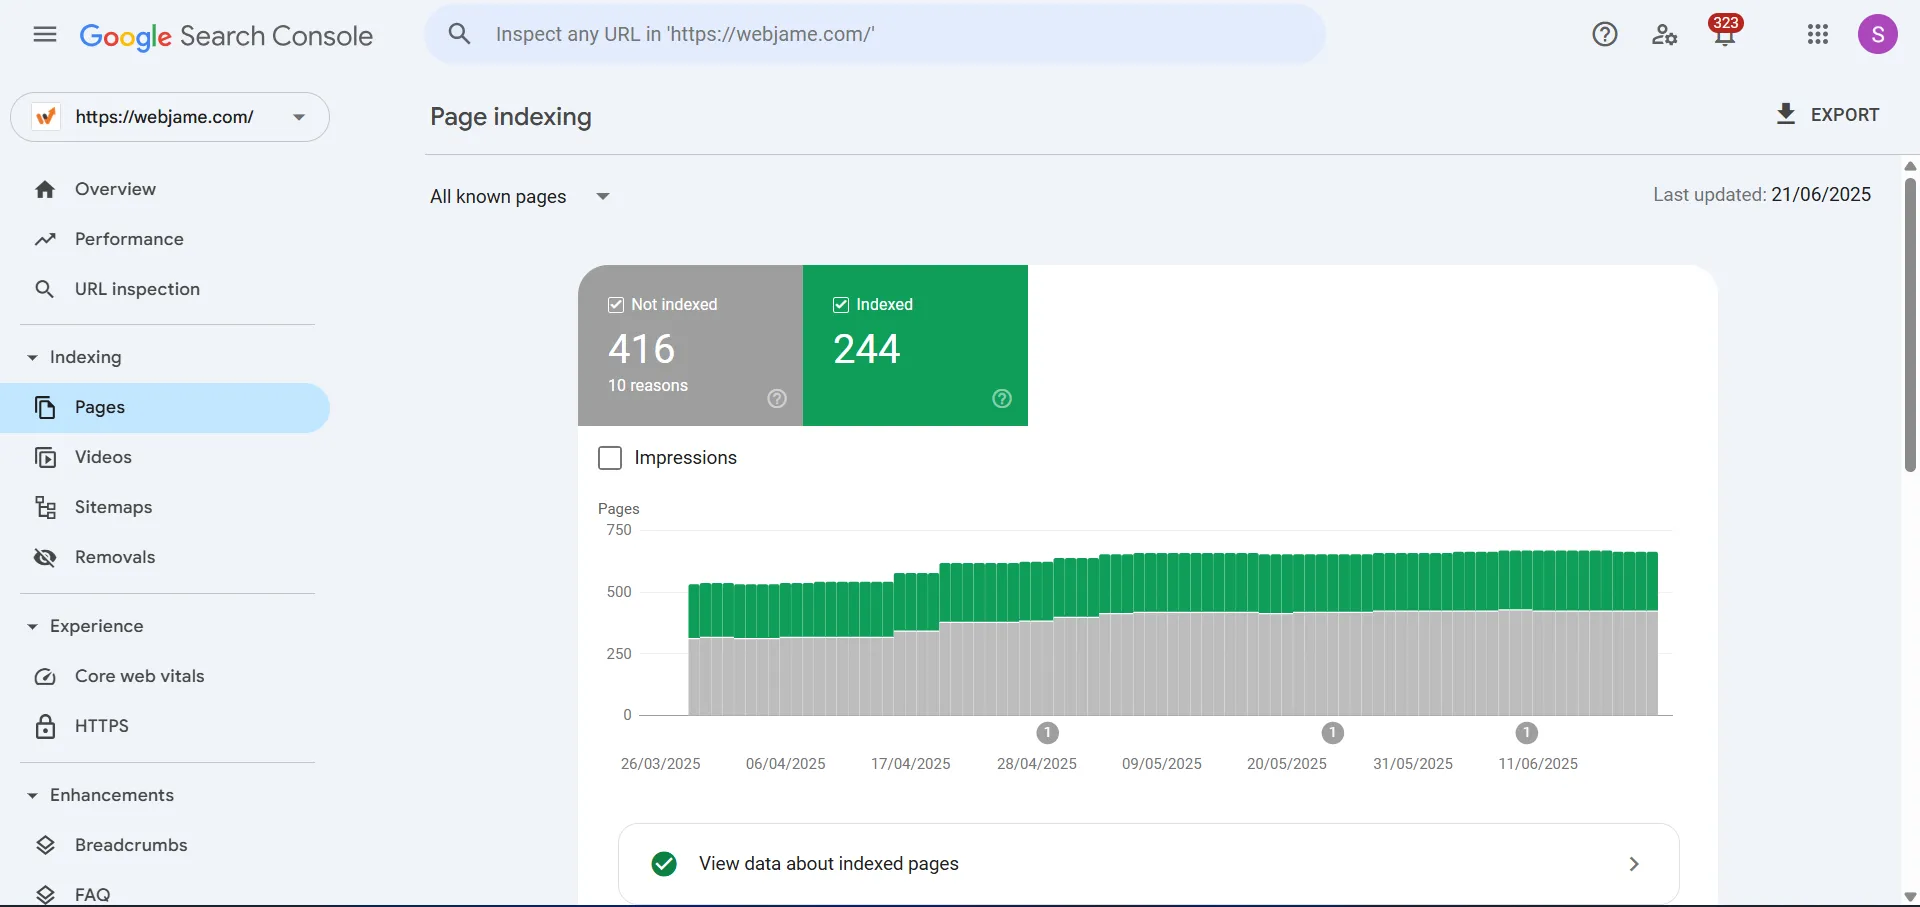Click the 26/03/2025 axis date label
The image size is (1920, 907).
pyautogui.click(x=661, y=764)
